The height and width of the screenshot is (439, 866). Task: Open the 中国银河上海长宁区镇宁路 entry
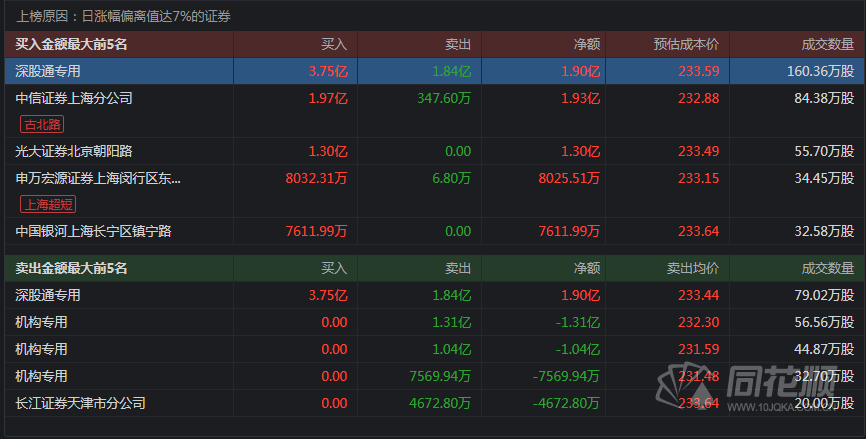(94, 231)
